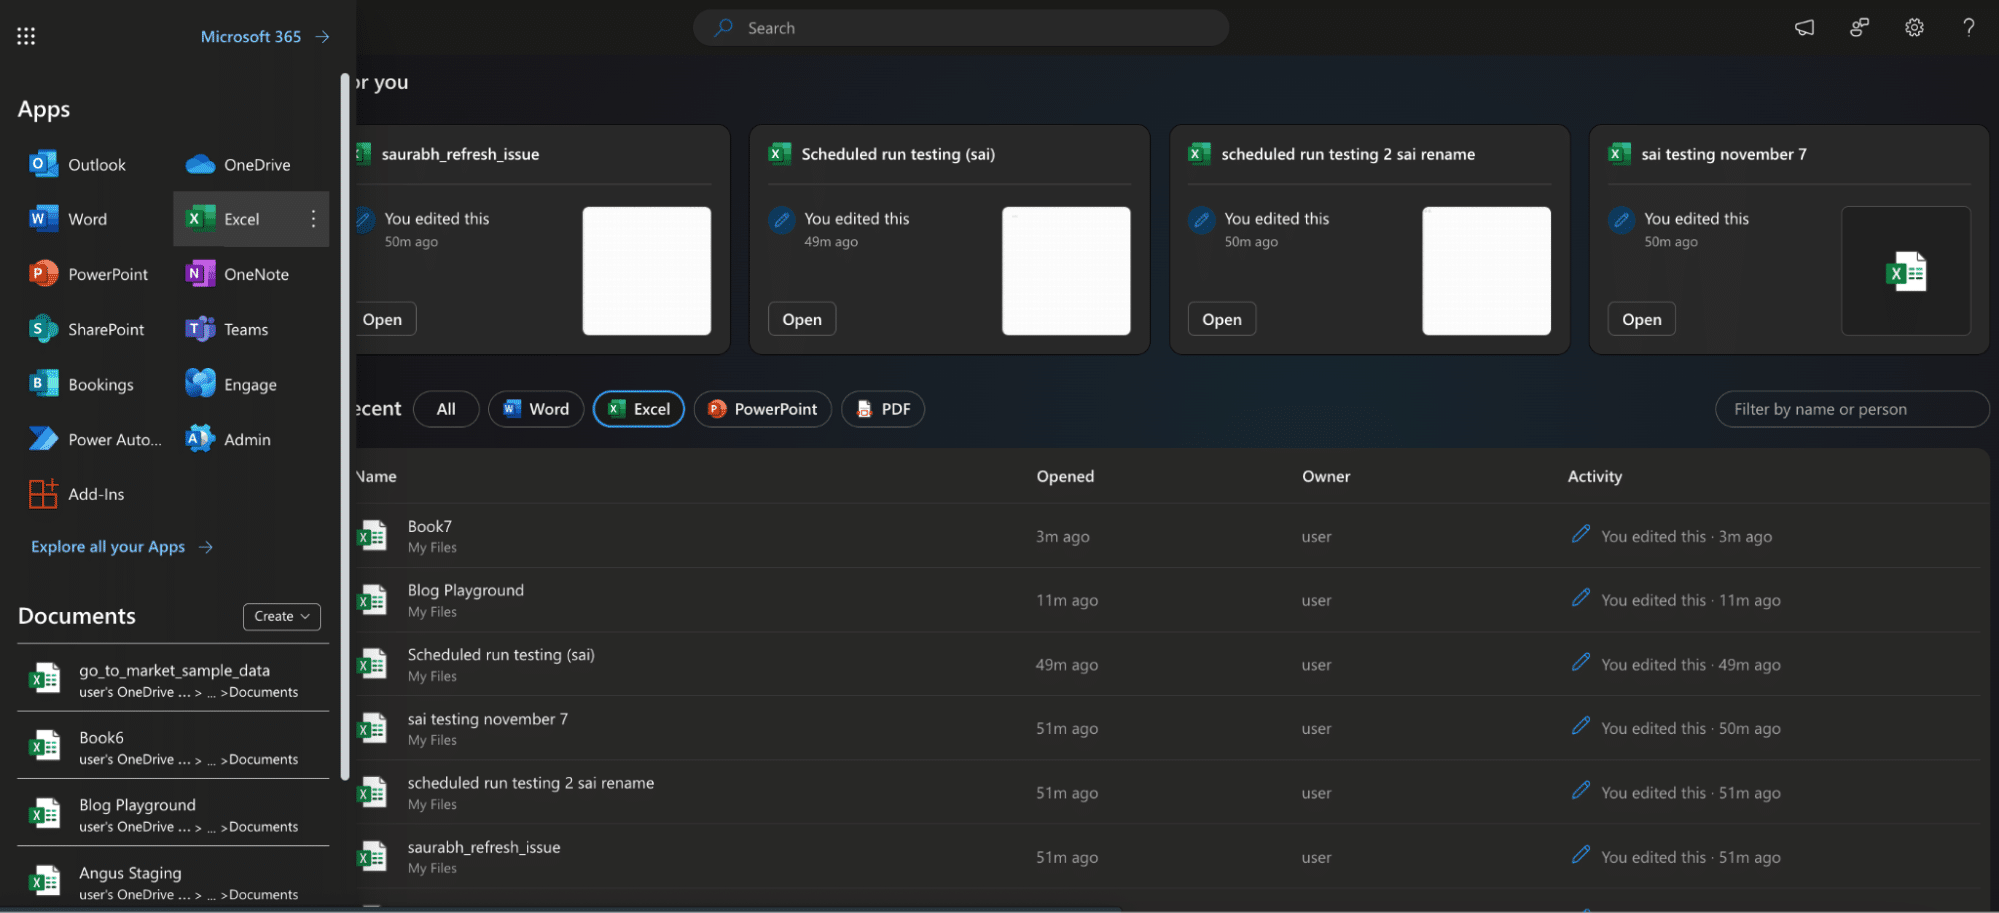Screen dimensions: 1999x913
Task: Click the Help question mark icon
Action: [1968, 28]
